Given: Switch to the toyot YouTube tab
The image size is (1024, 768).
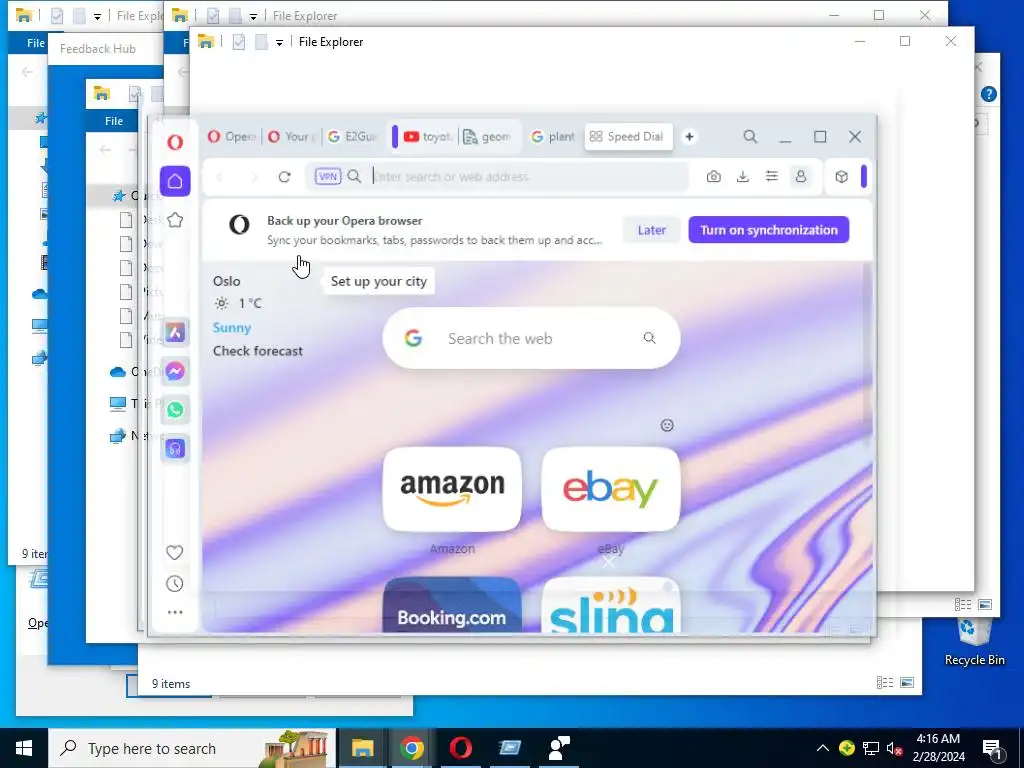Looking at the screenshot, I should point(428,136).
